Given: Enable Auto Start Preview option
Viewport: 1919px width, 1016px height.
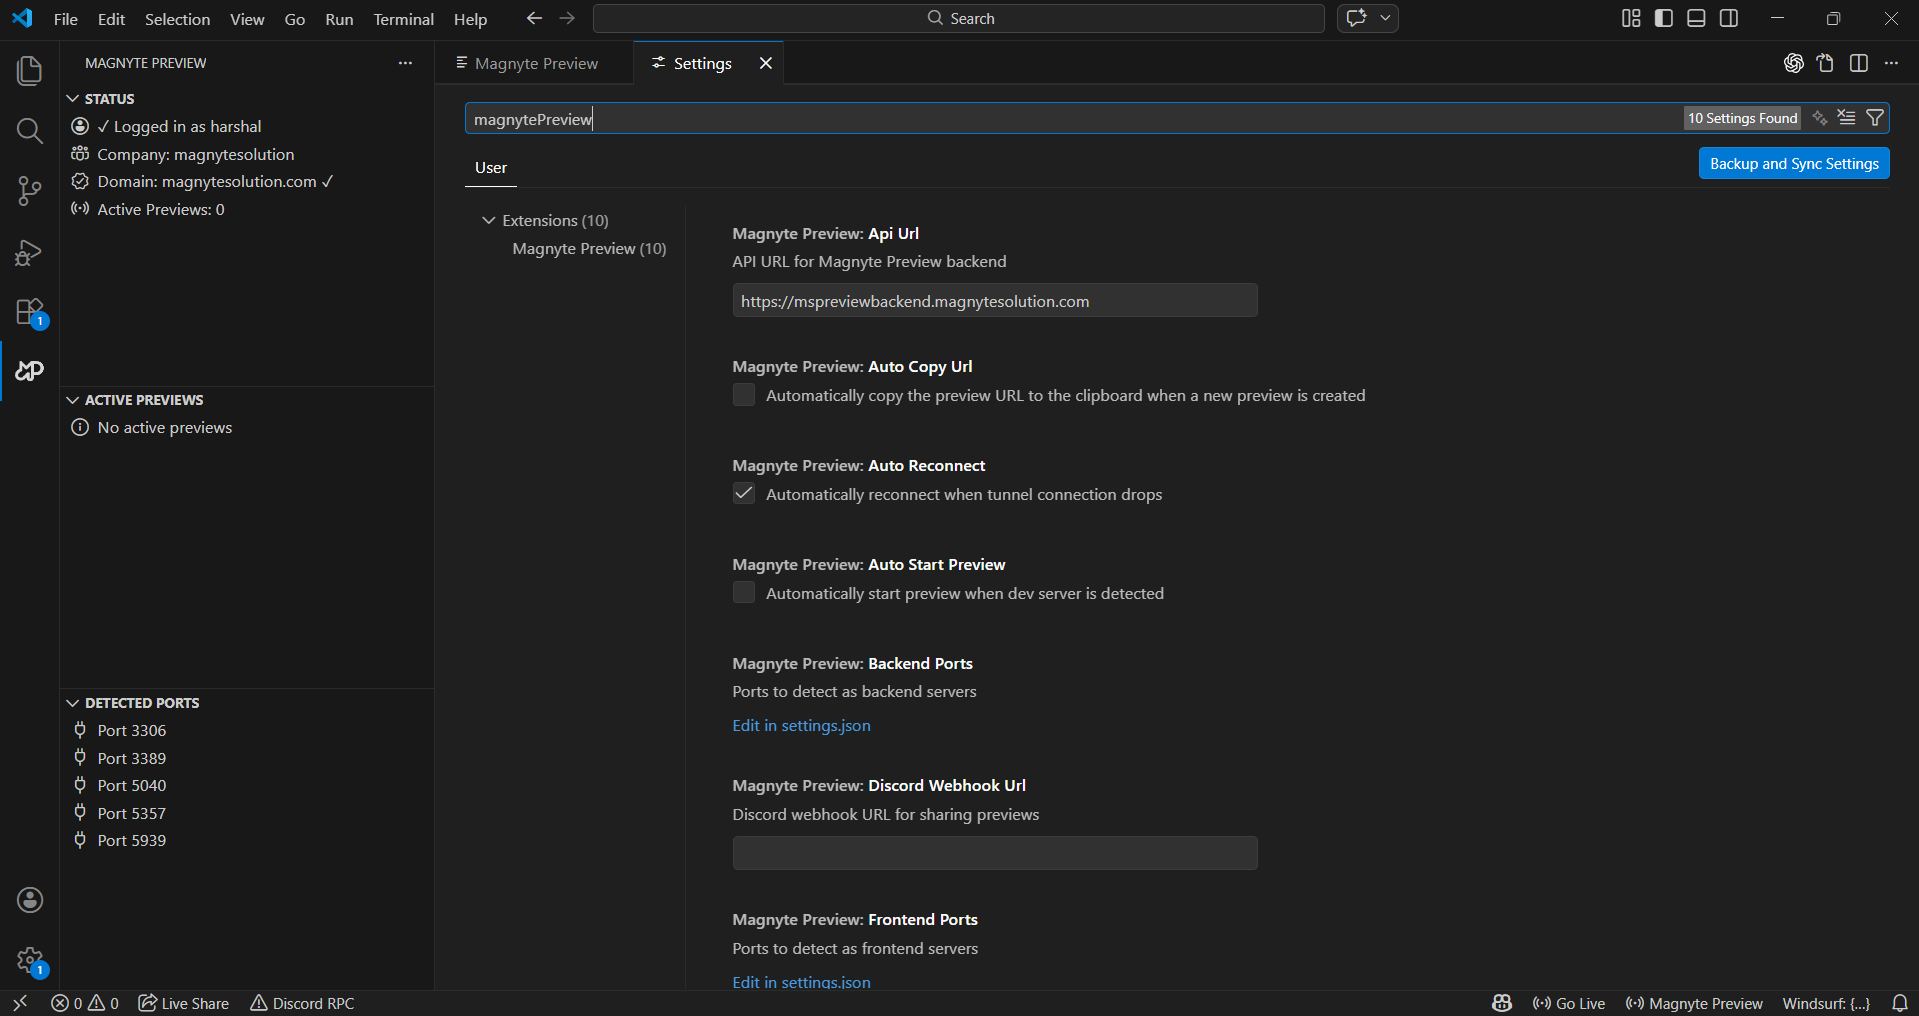Looking at the screenshot, I should click(x=743, y=592).
